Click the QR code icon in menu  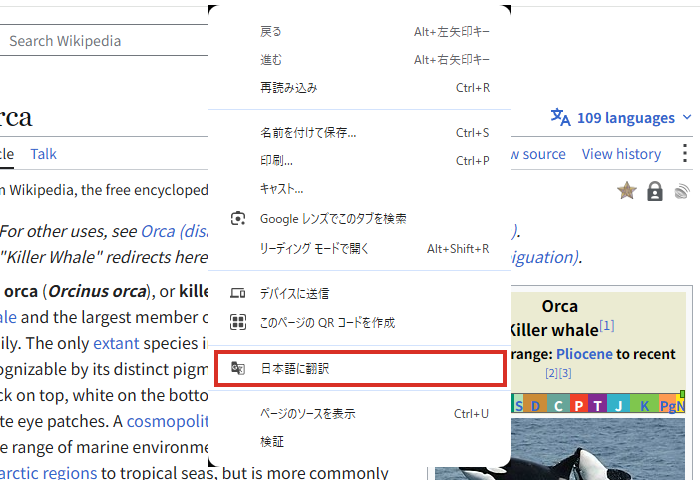[238, 322]
